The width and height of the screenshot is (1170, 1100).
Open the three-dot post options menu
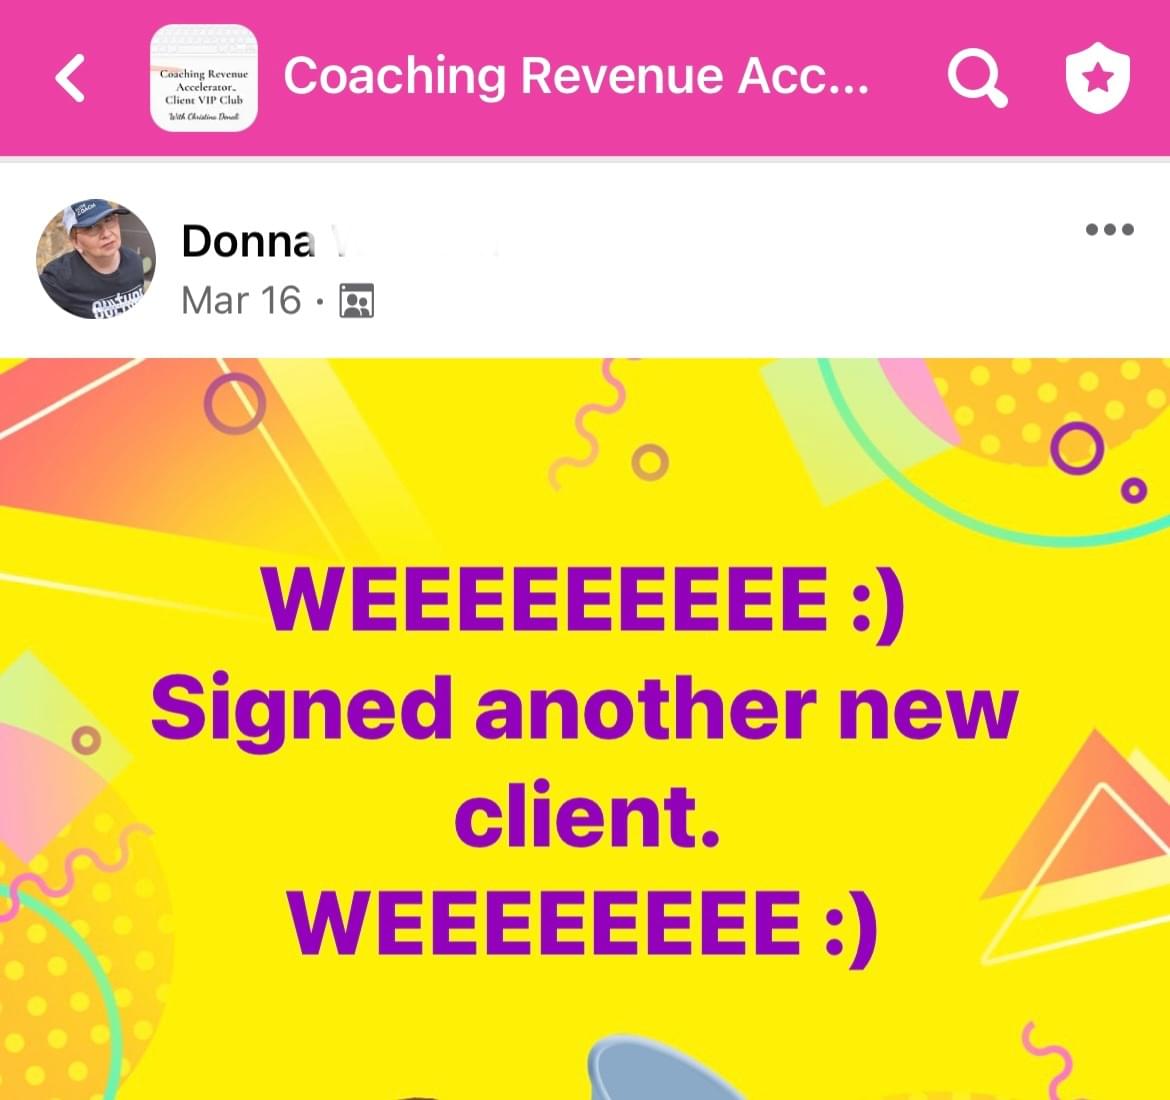point(1110,229)
